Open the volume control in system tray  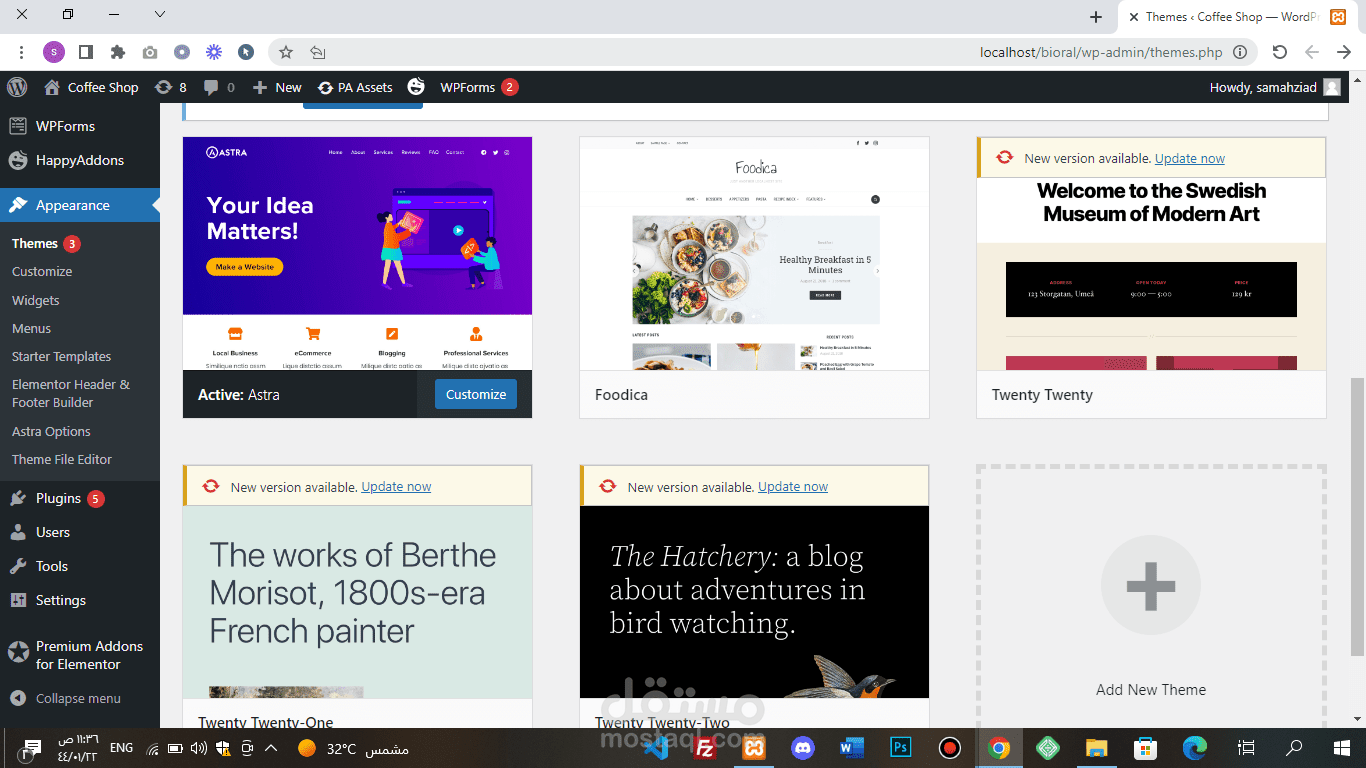(198, 748)
